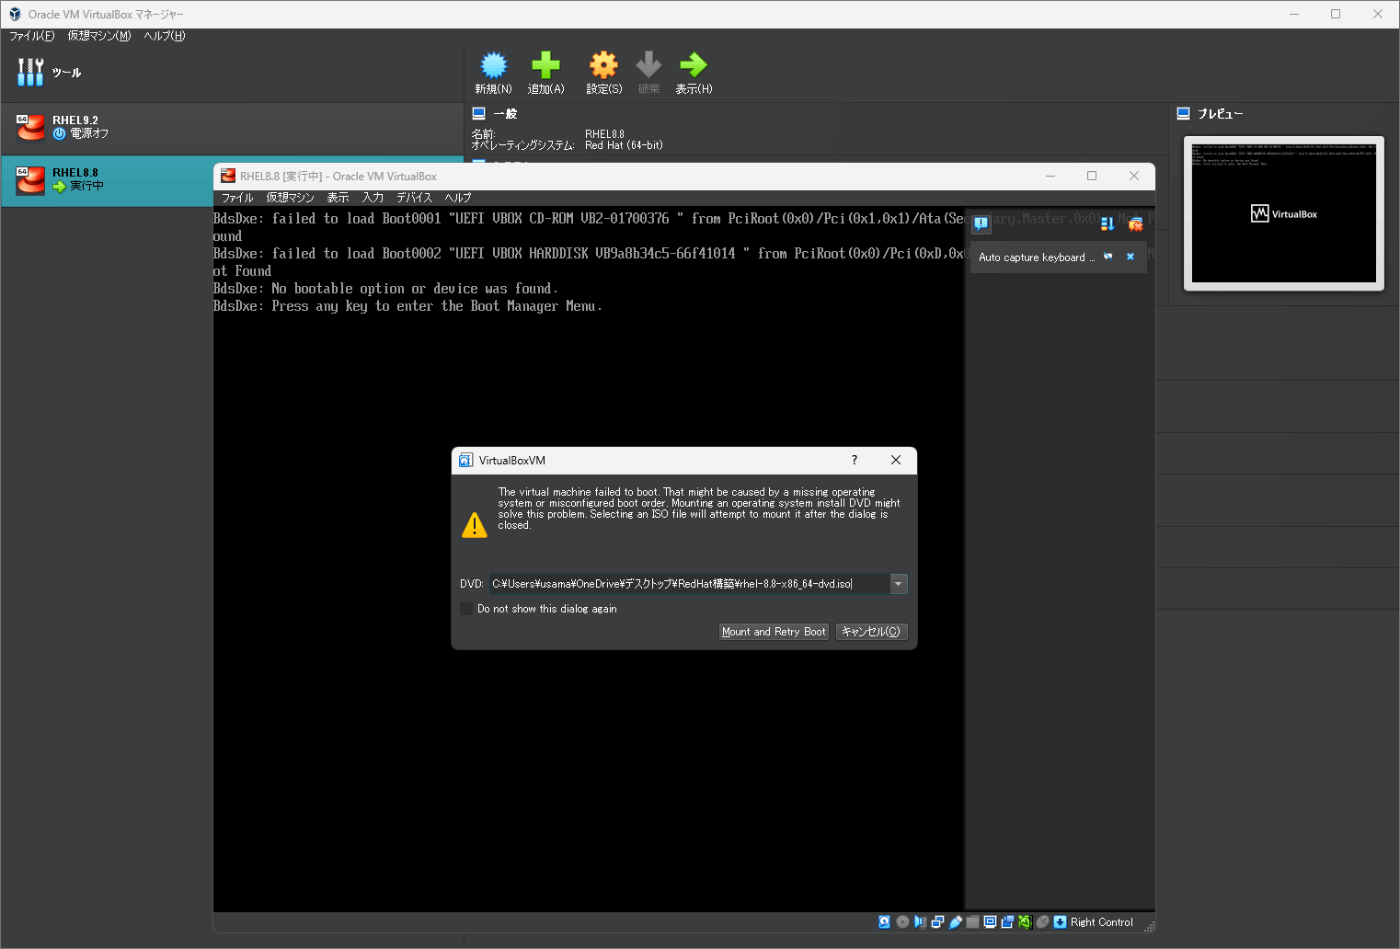Image resolution: width=1400 pixels, height=949 pixels.
Task: Click the notification sort order icon
Action: point(1107,224)
